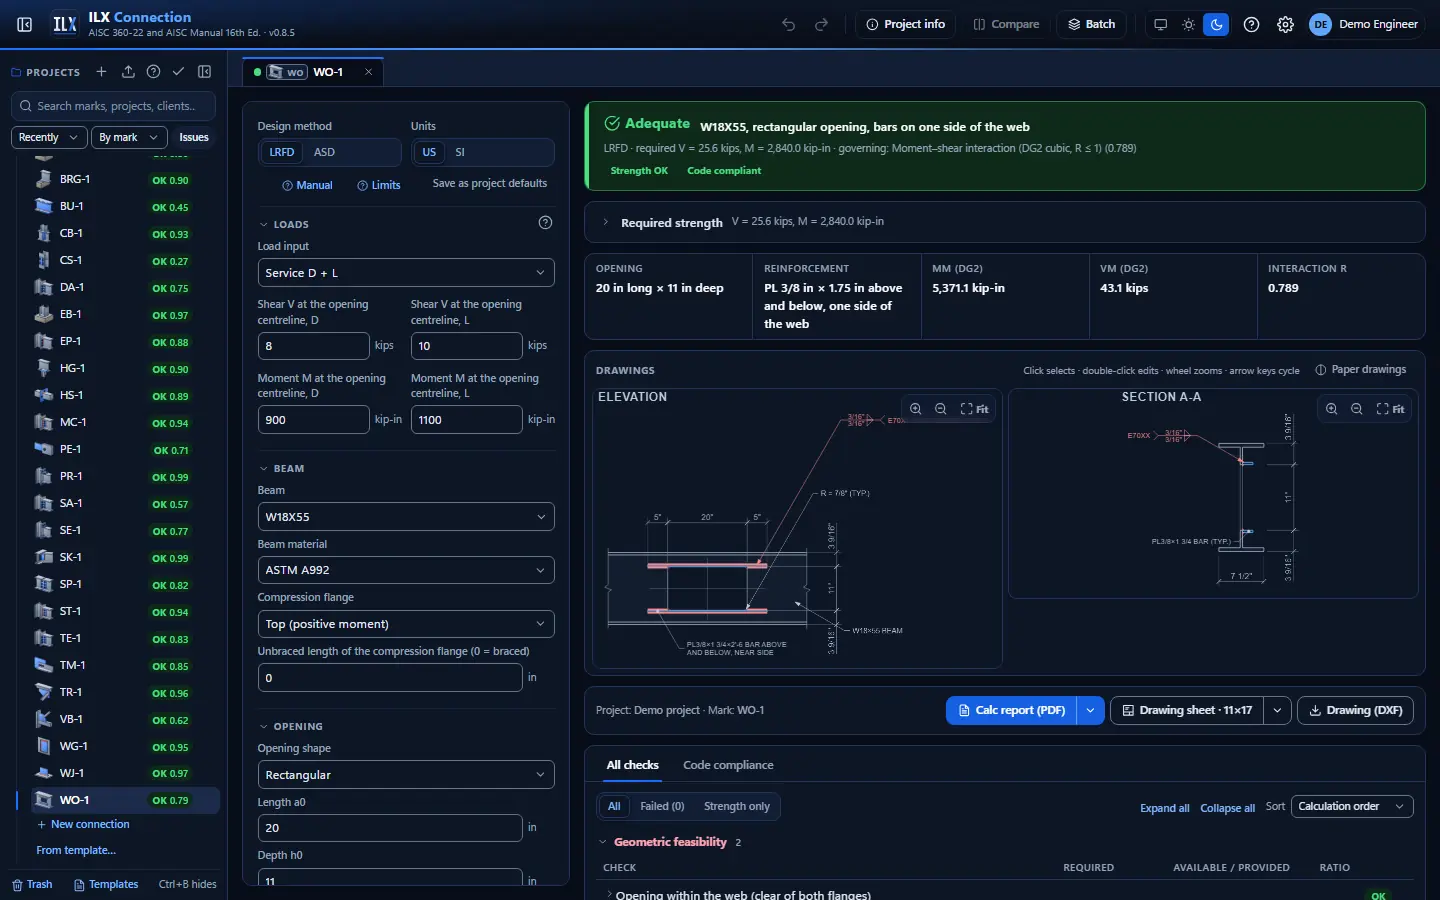Select LRFD design method
The image size is (1440, 900).
282,152
